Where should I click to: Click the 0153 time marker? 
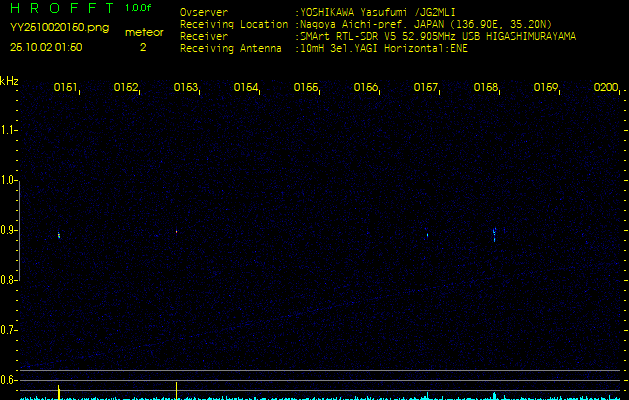(x=186, y=87)
